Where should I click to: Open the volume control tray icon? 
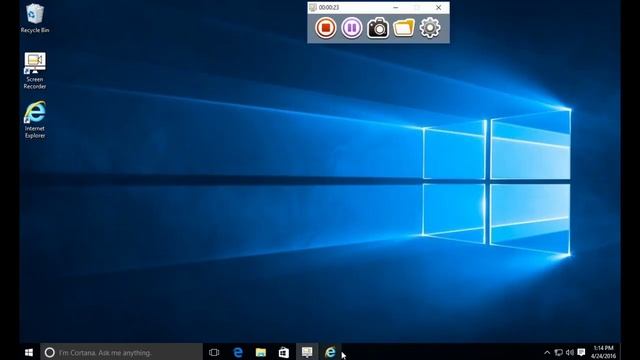click(570, 352)
